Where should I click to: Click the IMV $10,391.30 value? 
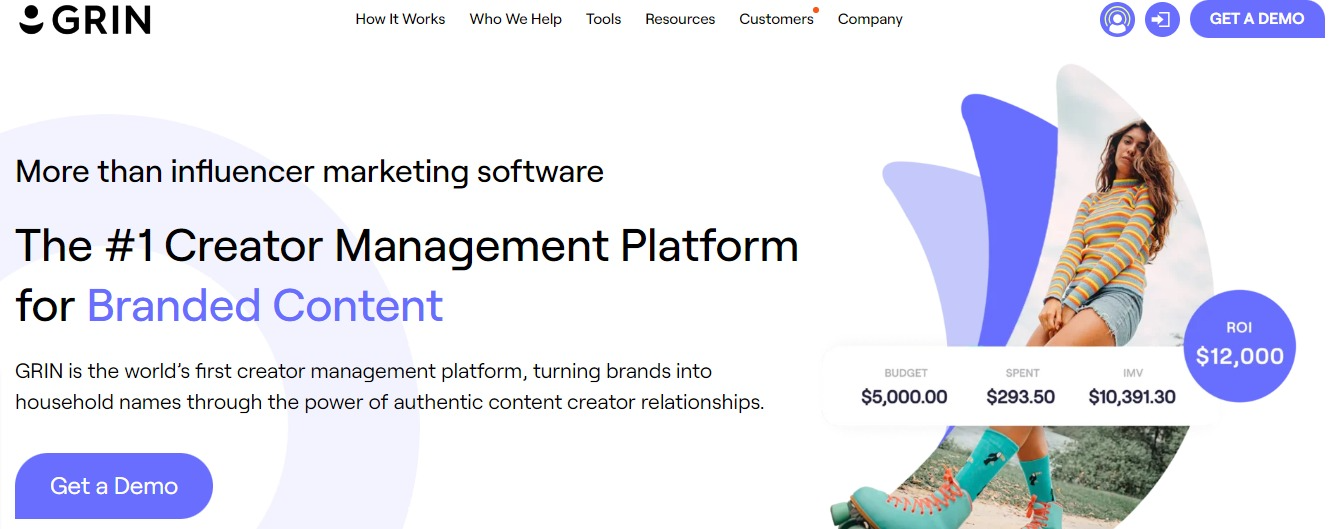coord(1132,397)
